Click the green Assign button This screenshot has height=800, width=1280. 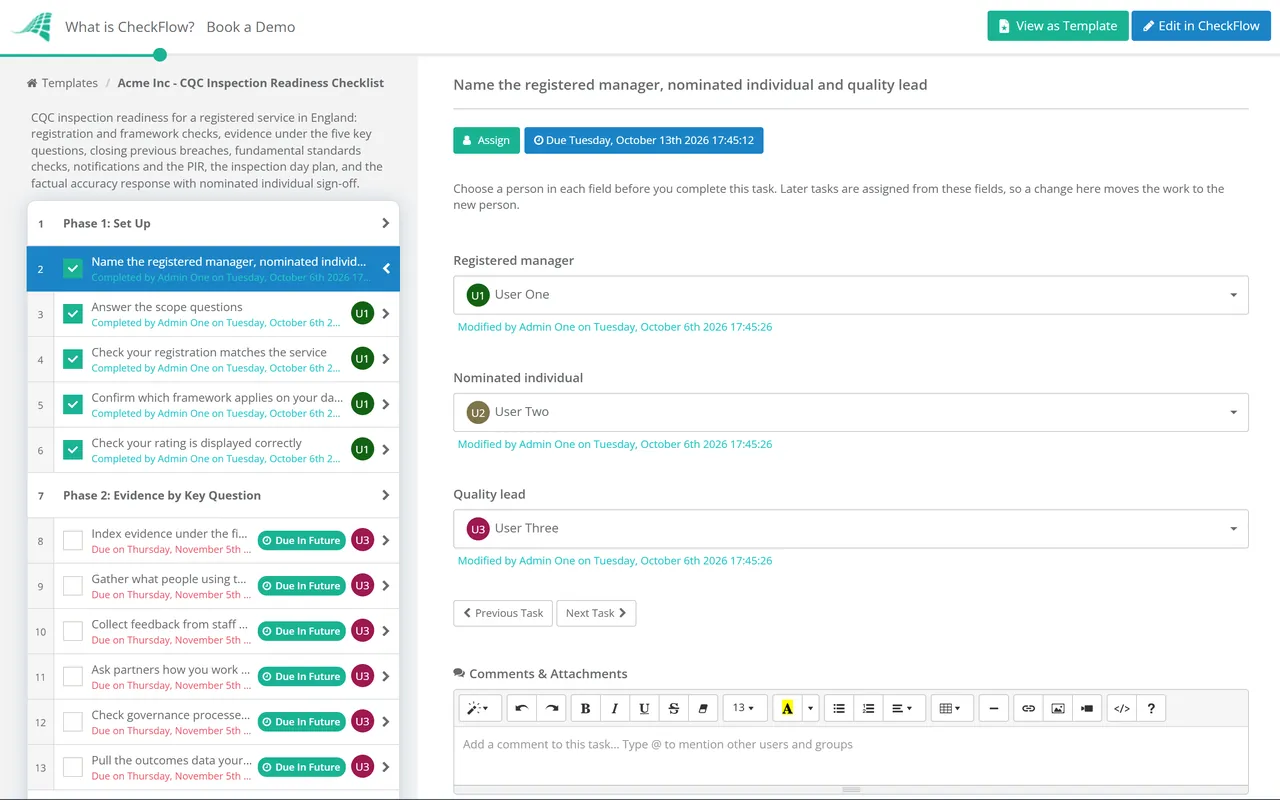487,140
